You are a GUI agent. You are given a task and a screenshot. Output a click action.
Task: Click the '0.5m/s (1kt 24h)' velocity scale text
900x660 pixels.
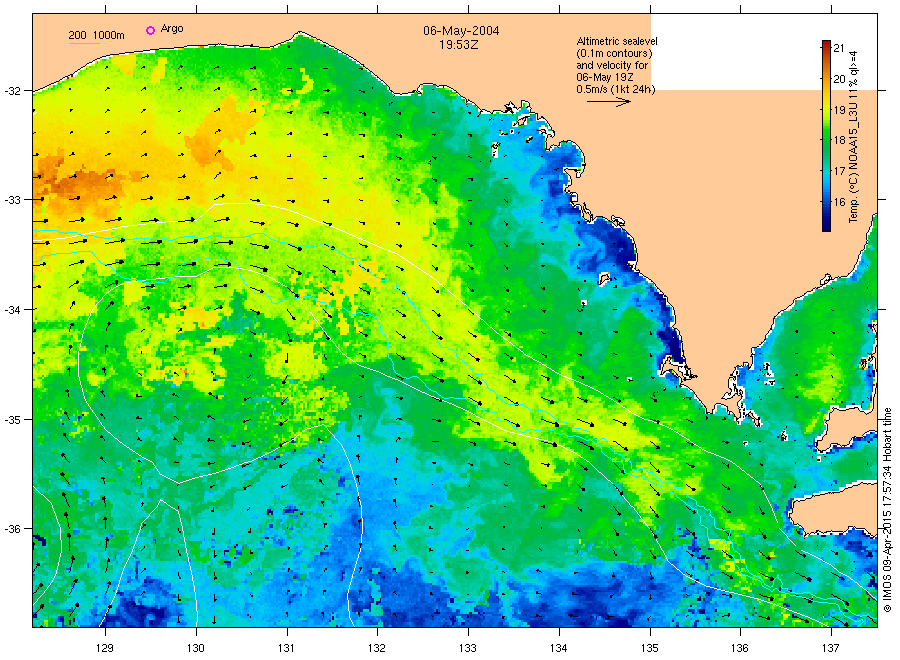[x=615, y=89]
